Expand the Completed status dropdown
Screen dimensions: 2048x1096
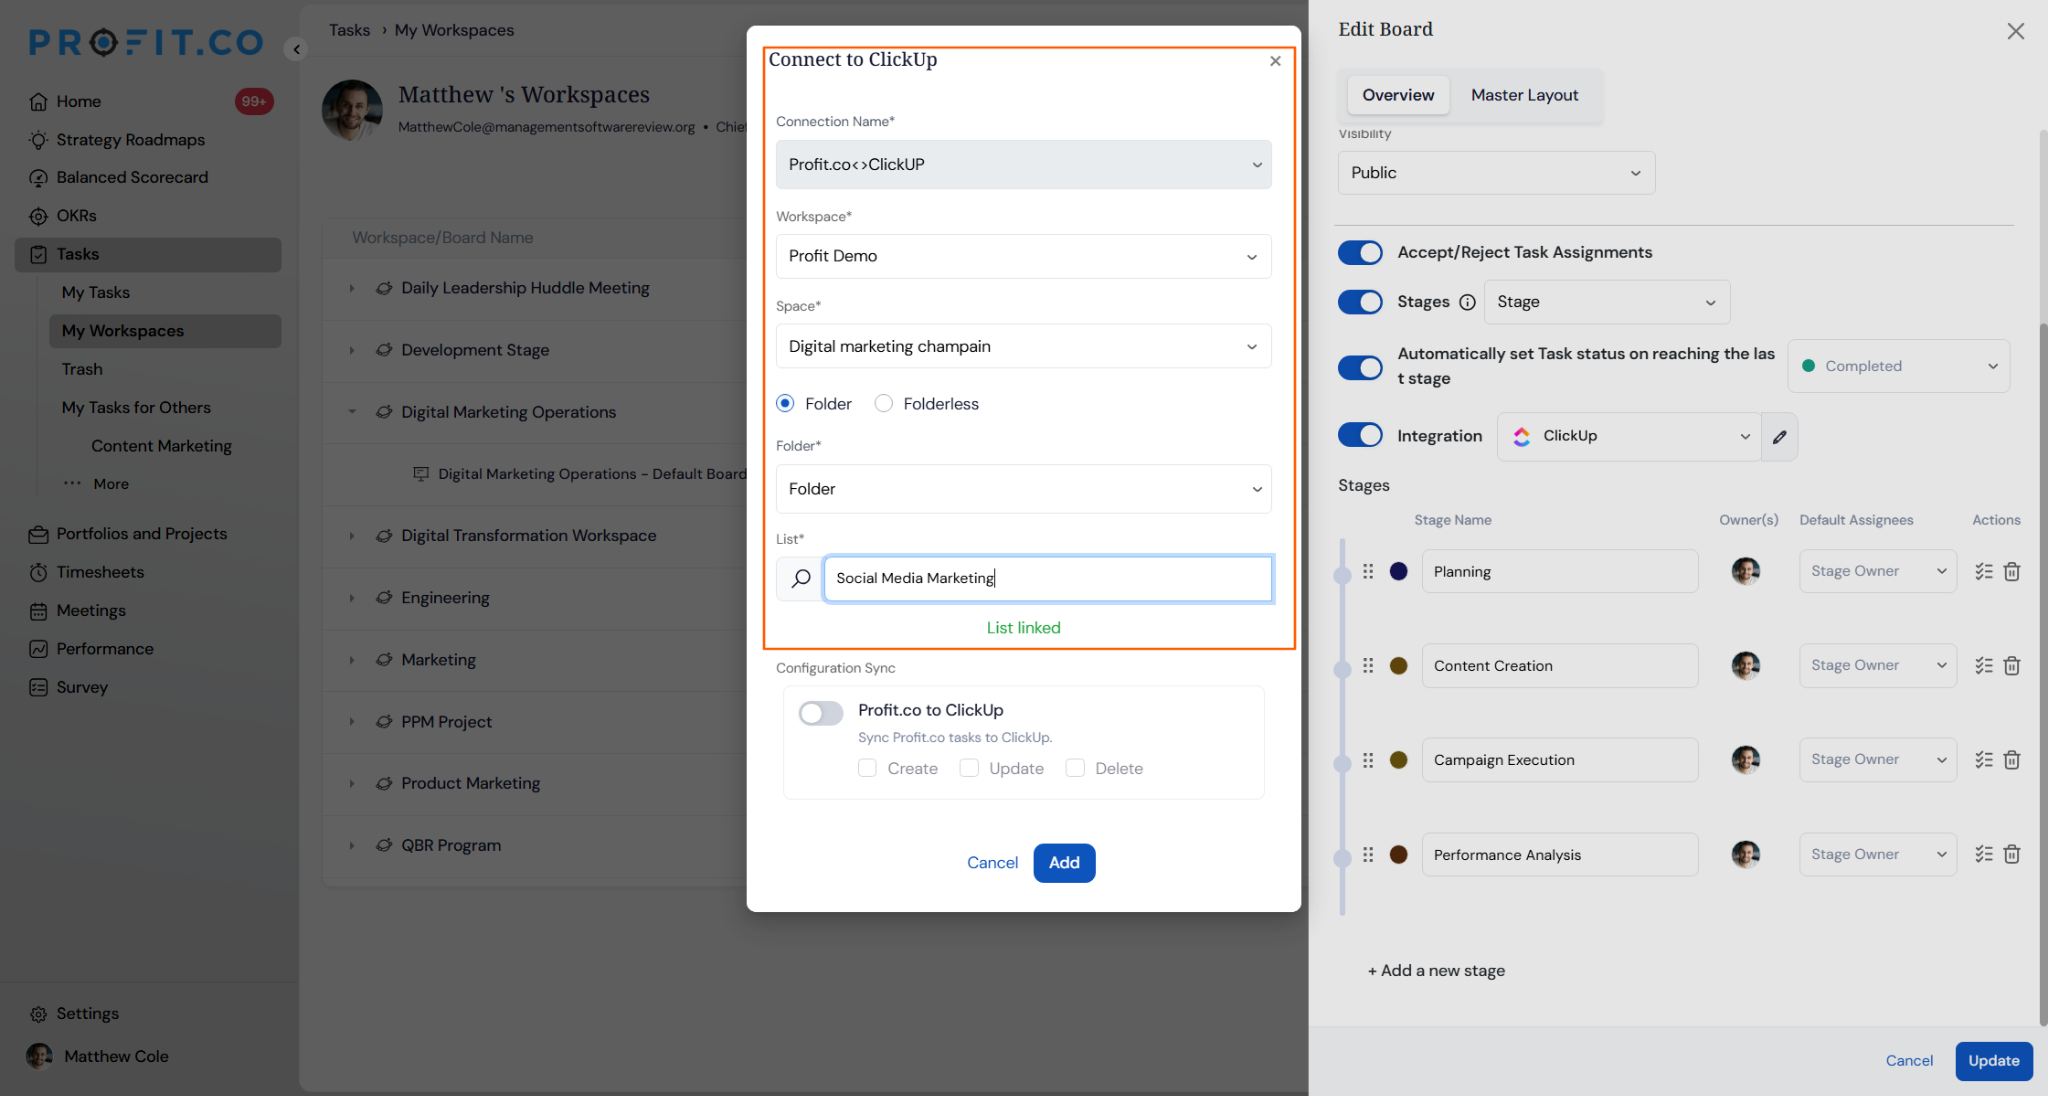pyautogui.click(x=1898, y=366)
